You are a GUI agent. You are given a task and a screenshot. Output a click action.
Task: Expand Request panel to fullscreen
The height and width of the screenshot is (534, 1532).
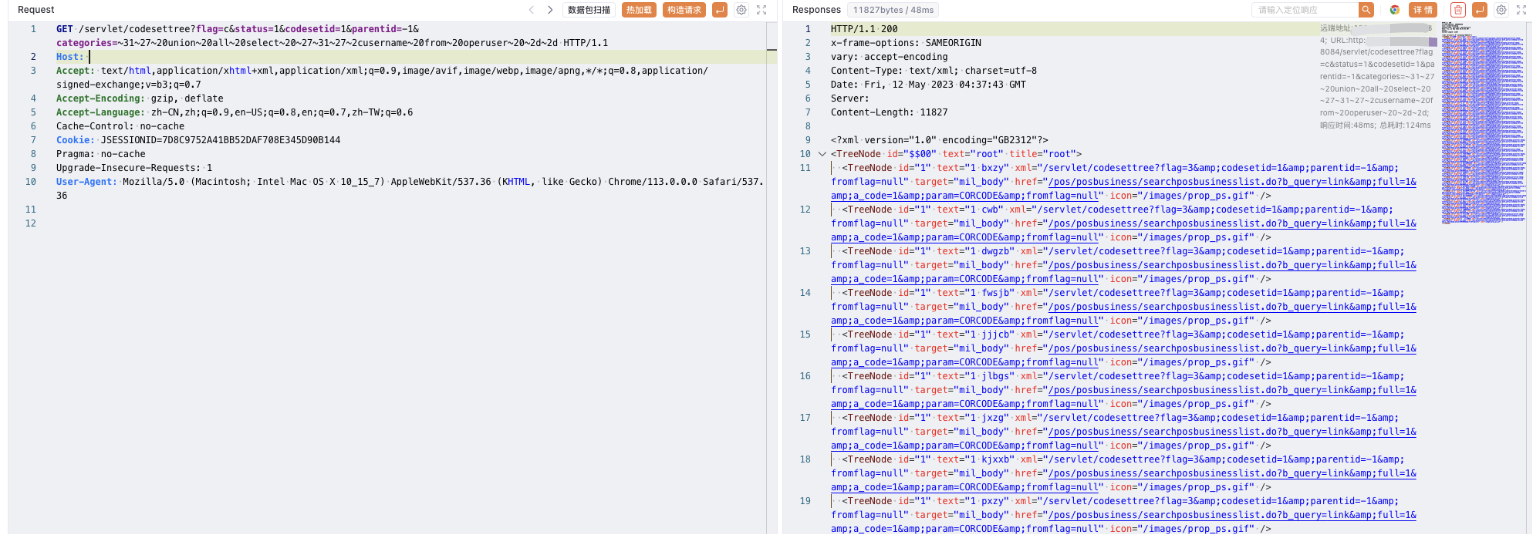coord(762,10)
